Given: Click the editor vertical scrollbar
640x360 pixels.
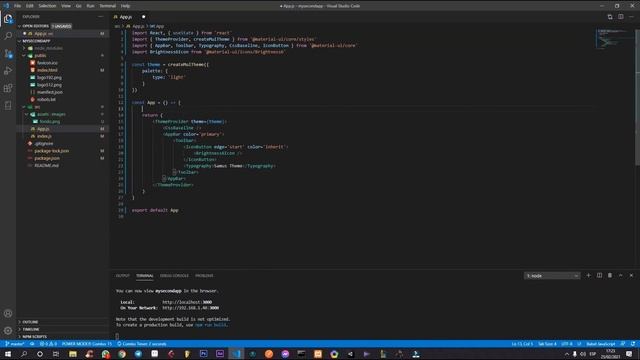Looking at the screenshot, I should (x=637, y=98).
